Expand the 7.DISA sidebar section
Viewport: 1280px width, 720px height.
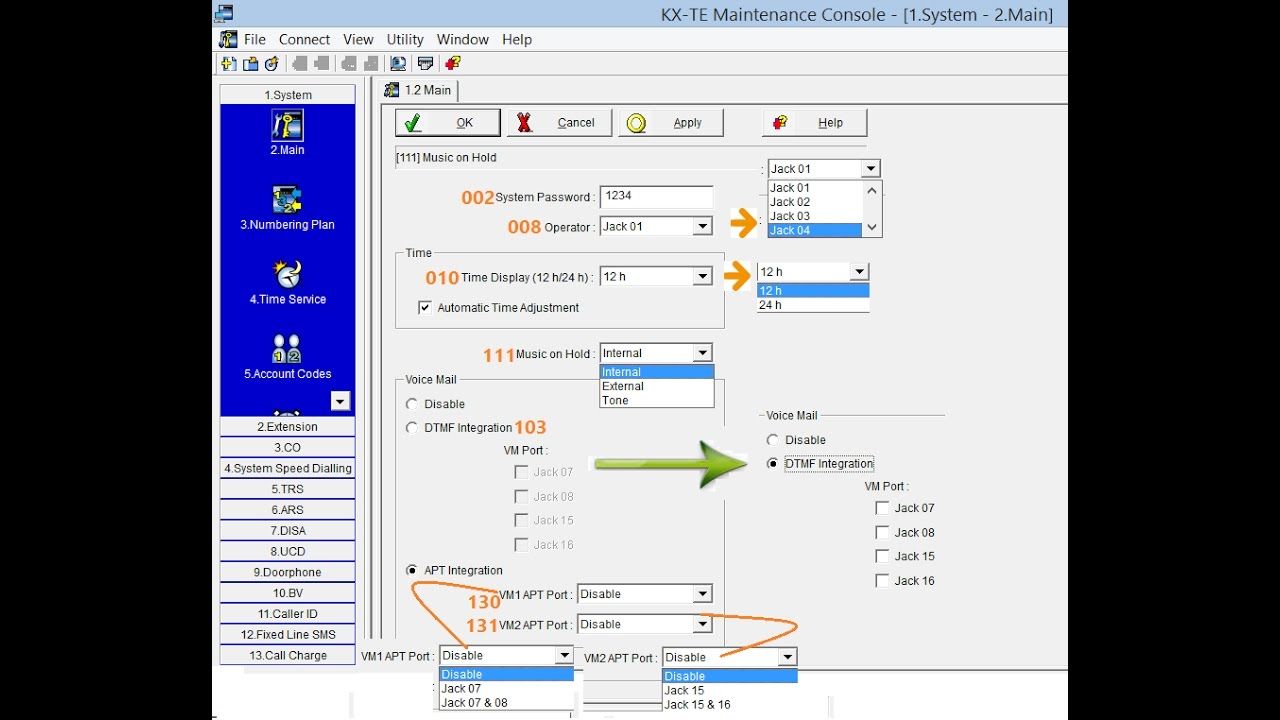[x=288, y=531]
